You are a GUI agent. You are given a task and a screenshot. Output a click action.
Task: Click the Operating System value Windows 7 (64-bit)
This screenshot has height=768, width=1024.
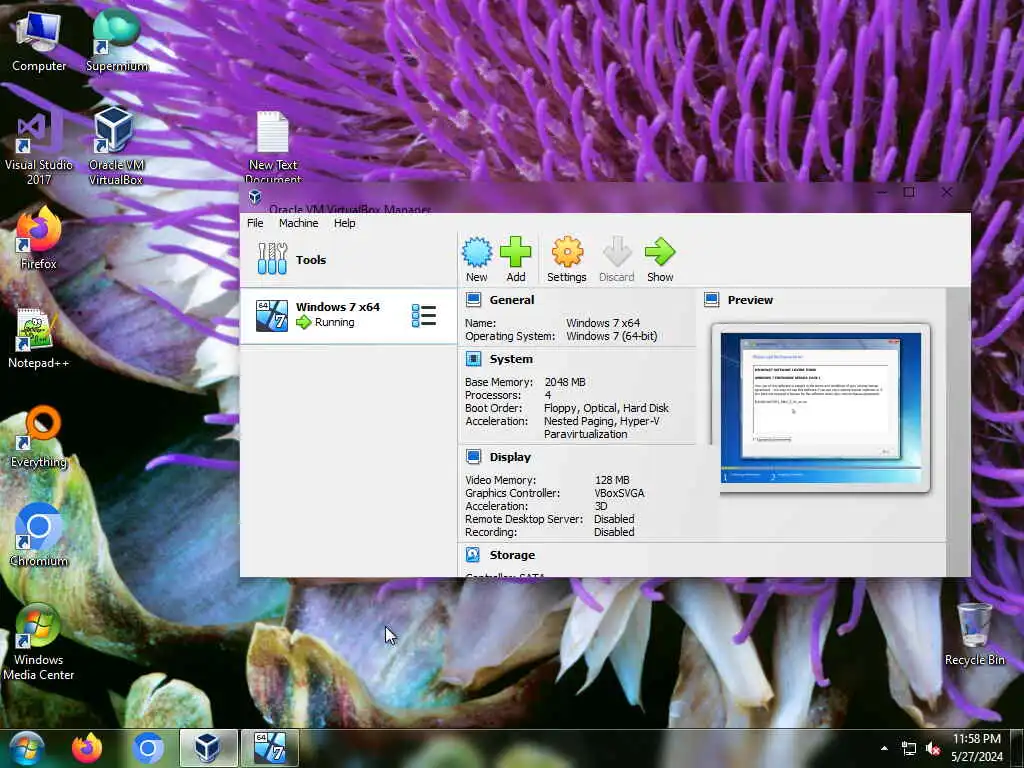coord(611,336)
